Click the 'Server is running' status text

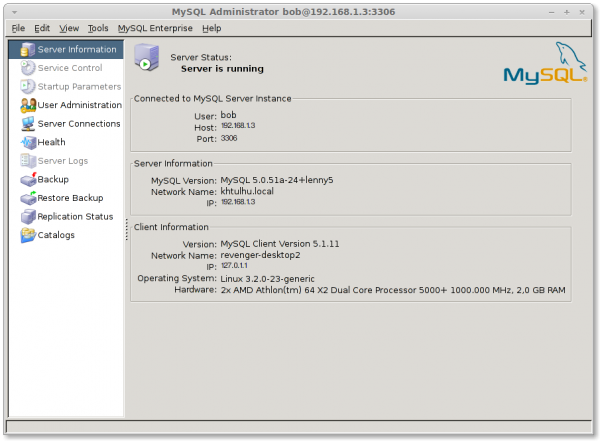click(222, 69)
